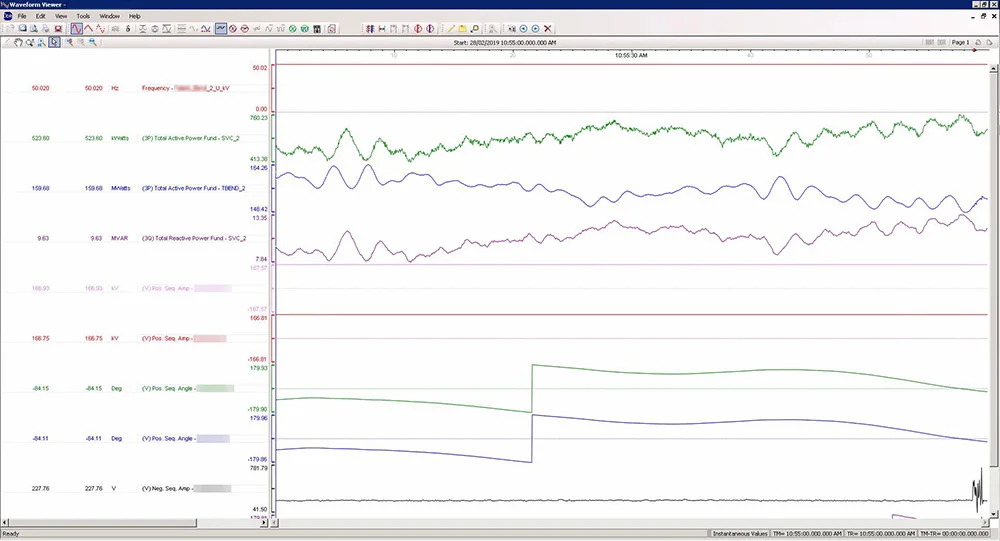The image size is (1000, 541).
Task: Select the magnifier zoom tool
Action: (29, 42)
